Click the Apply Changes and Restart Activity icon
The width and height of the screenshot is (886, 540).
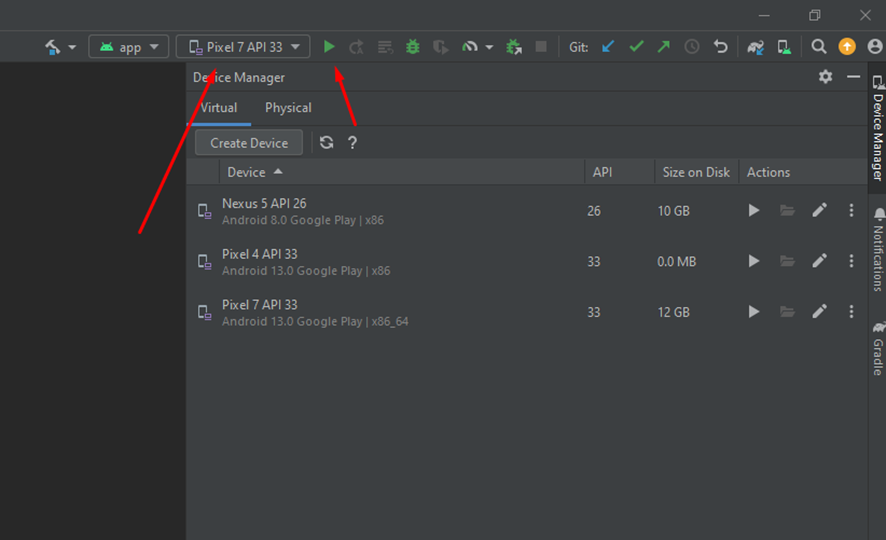356,47
